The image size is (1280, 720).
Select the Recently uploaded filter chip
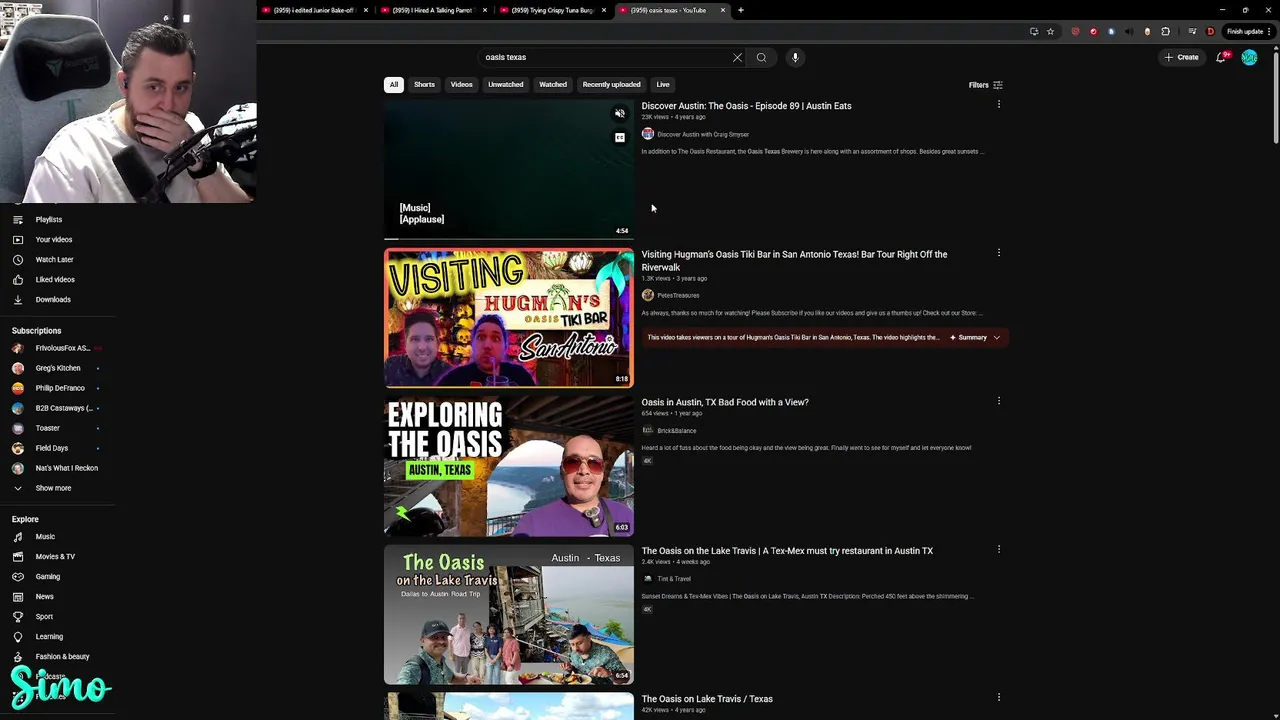click(611, 84)
